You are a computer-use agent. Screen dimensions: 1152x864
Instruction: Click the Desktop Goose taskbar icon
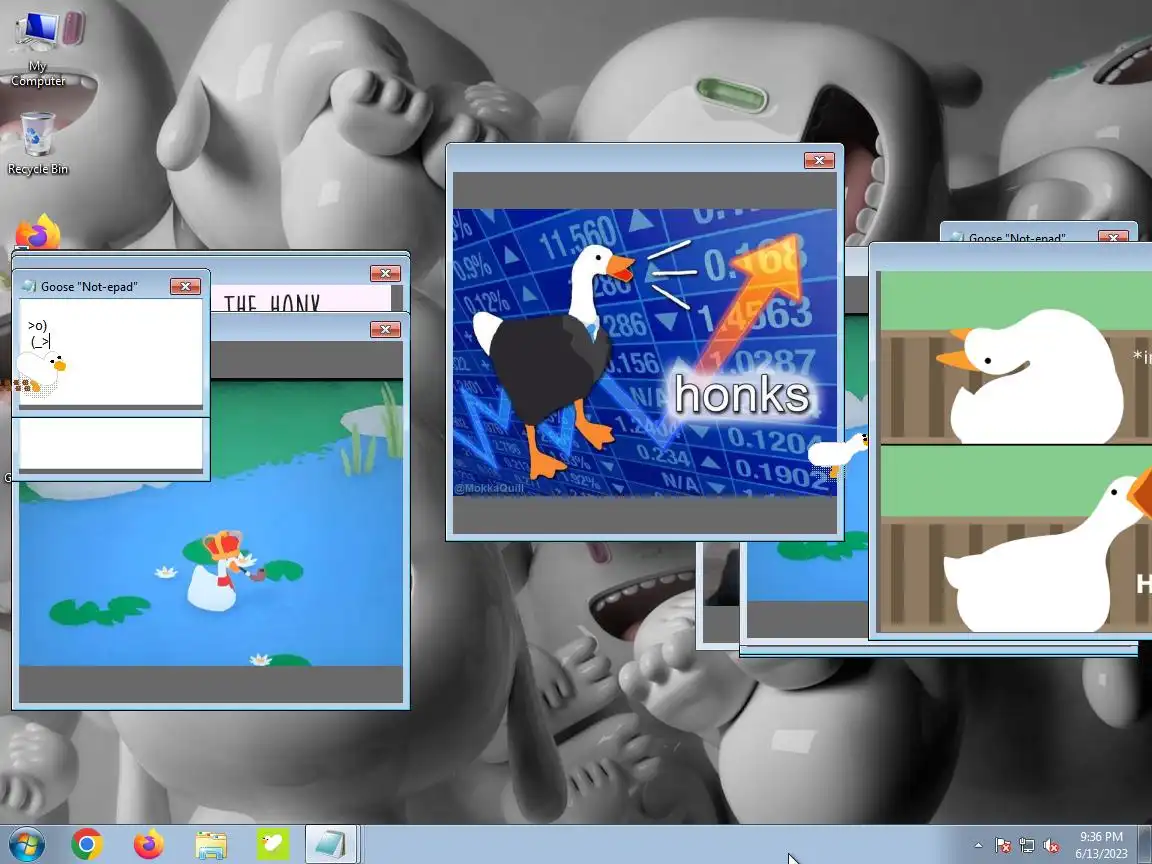[273, 844]
